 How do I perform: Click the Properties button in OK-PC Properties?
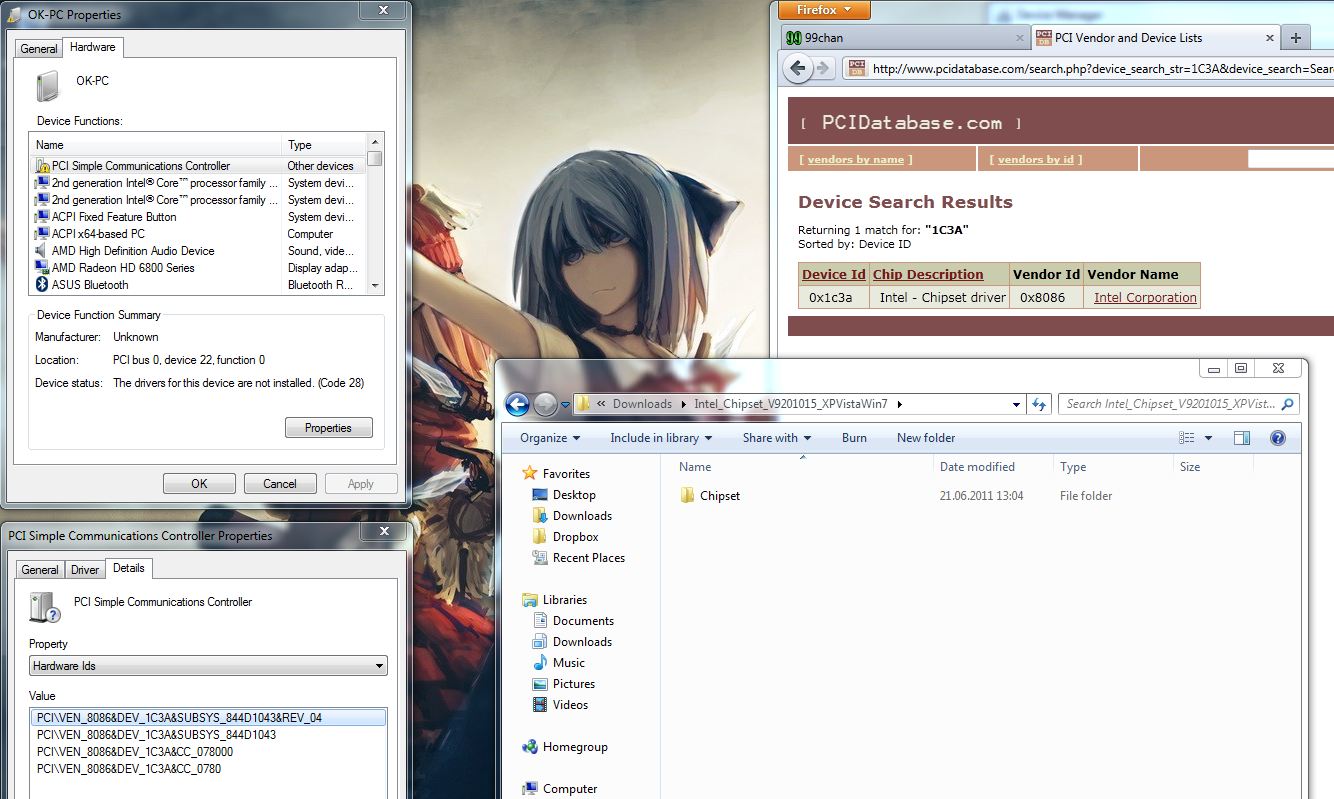click(x=329, y=428)
